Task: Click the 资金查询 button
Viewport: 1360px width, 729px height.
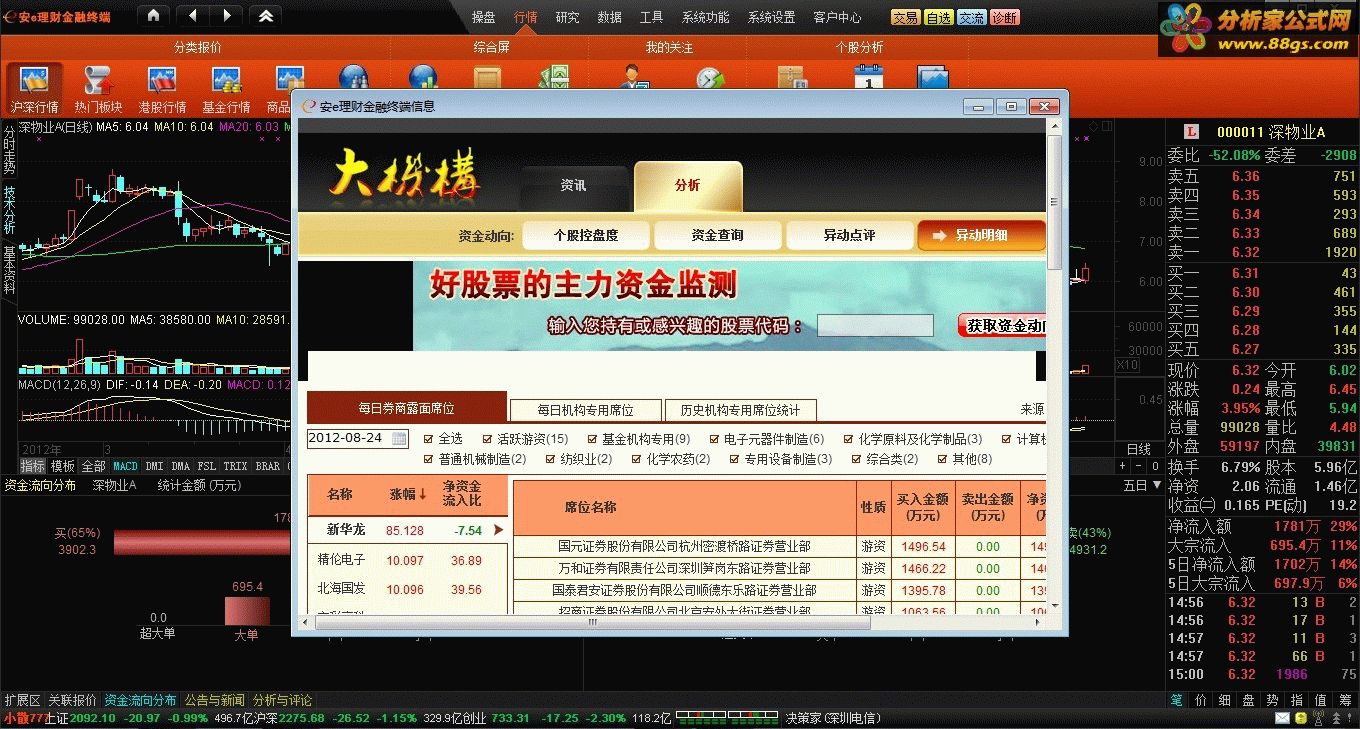Action: (717, 235)
